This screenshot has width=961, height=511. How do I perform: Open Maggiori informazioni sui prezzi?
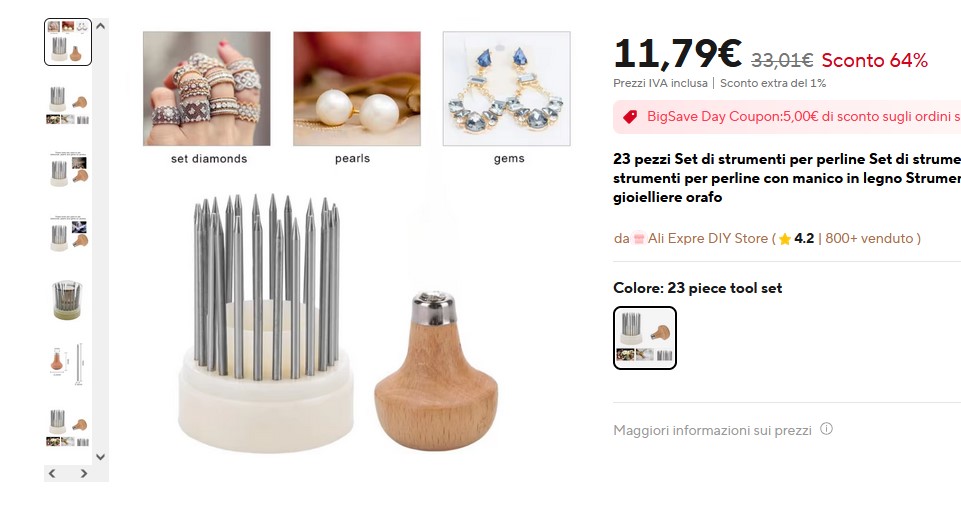click(x=712, y=430)
